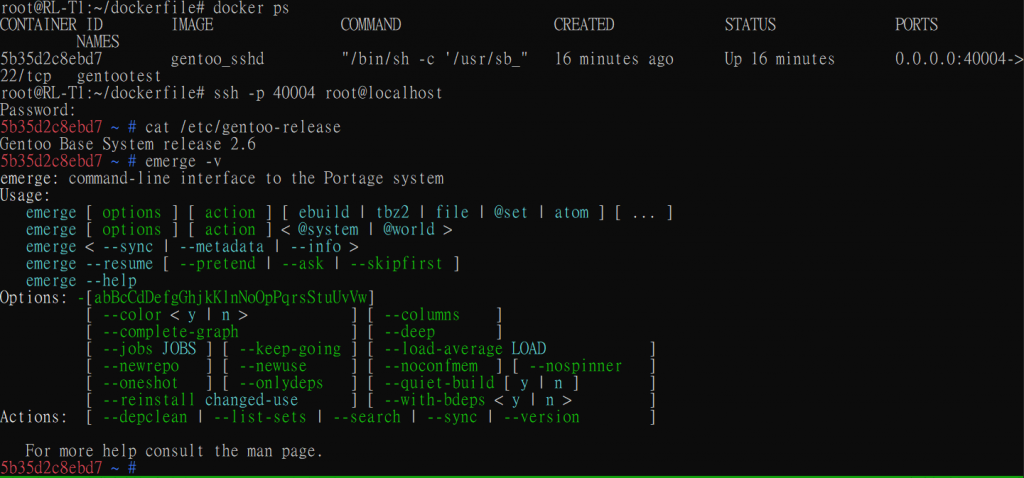Select the gentootest container name
Image resolution: width=1024 pixels, height=478 pixels.
123,76
